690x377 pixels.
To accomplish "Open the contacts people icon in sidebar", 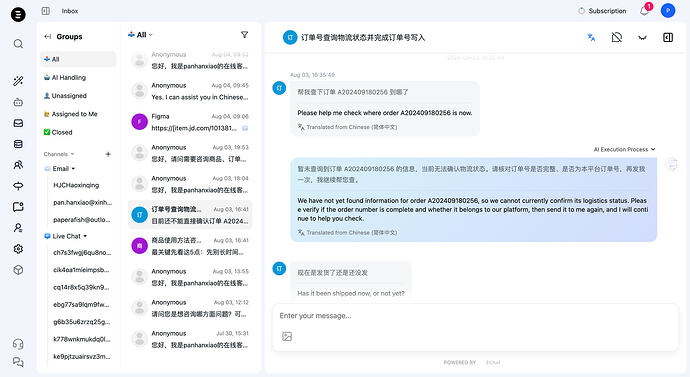I will pos(18,165).
